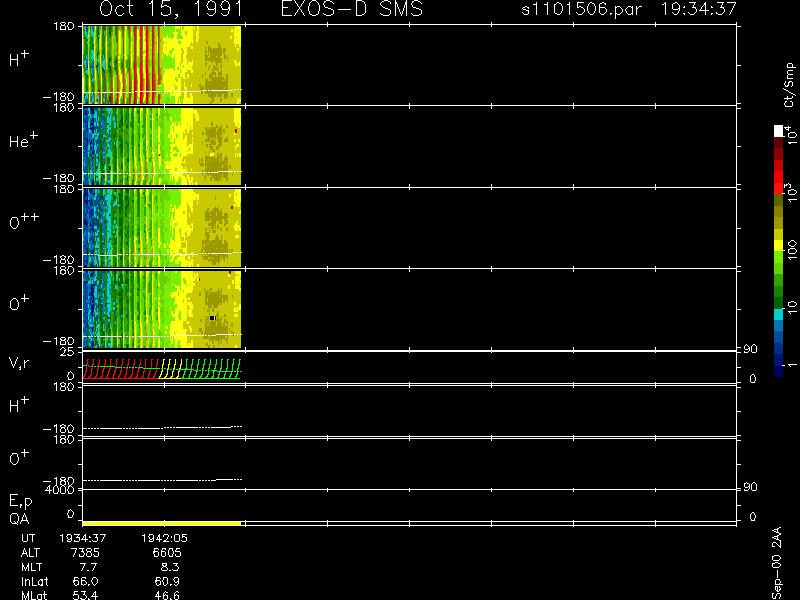Click the "25" tick label on the V,r axis
The height and width of the screenshot is (600, 800).
68,352
